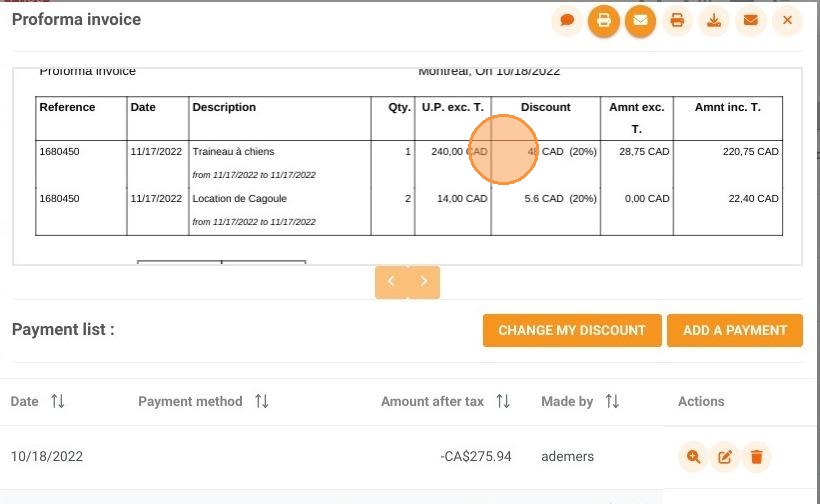Image resolution: width=820 pixels, height=504 pixels.
Task: Click the Reference column header
Action: 67,107
